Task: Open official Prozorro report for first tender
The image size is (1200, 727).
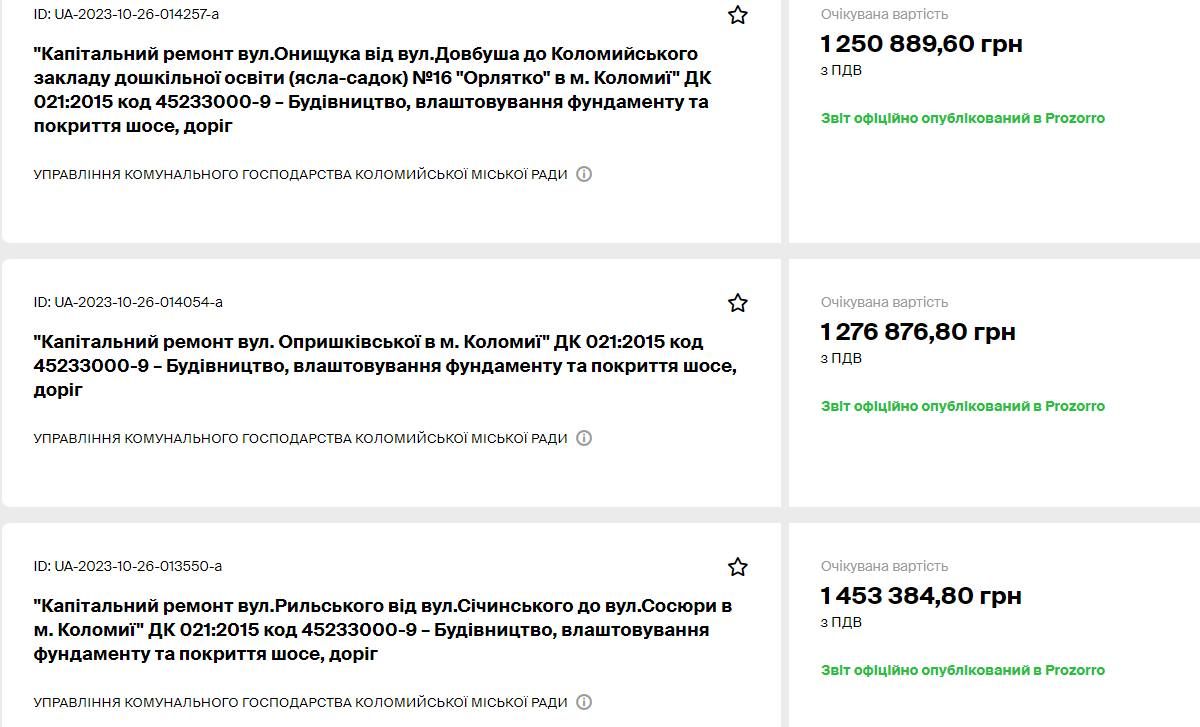Action: (x=961, y=118)
